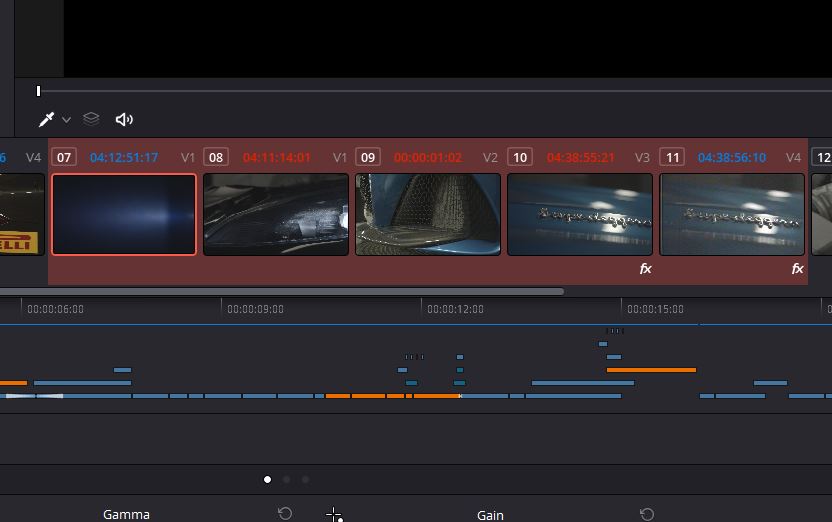
Task: Select clip 10 Superleggera badge thumbnail
Action: click(x=580, y=214)
